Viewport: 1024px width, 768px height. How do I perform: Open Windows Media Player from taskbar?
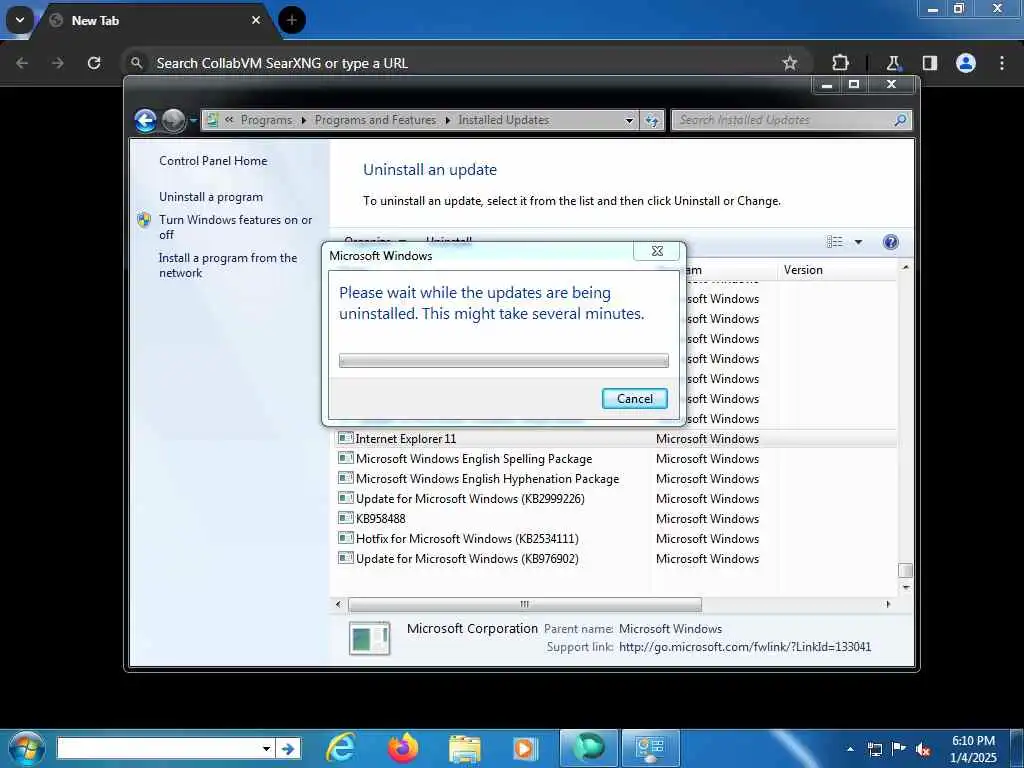coord(525,748)
